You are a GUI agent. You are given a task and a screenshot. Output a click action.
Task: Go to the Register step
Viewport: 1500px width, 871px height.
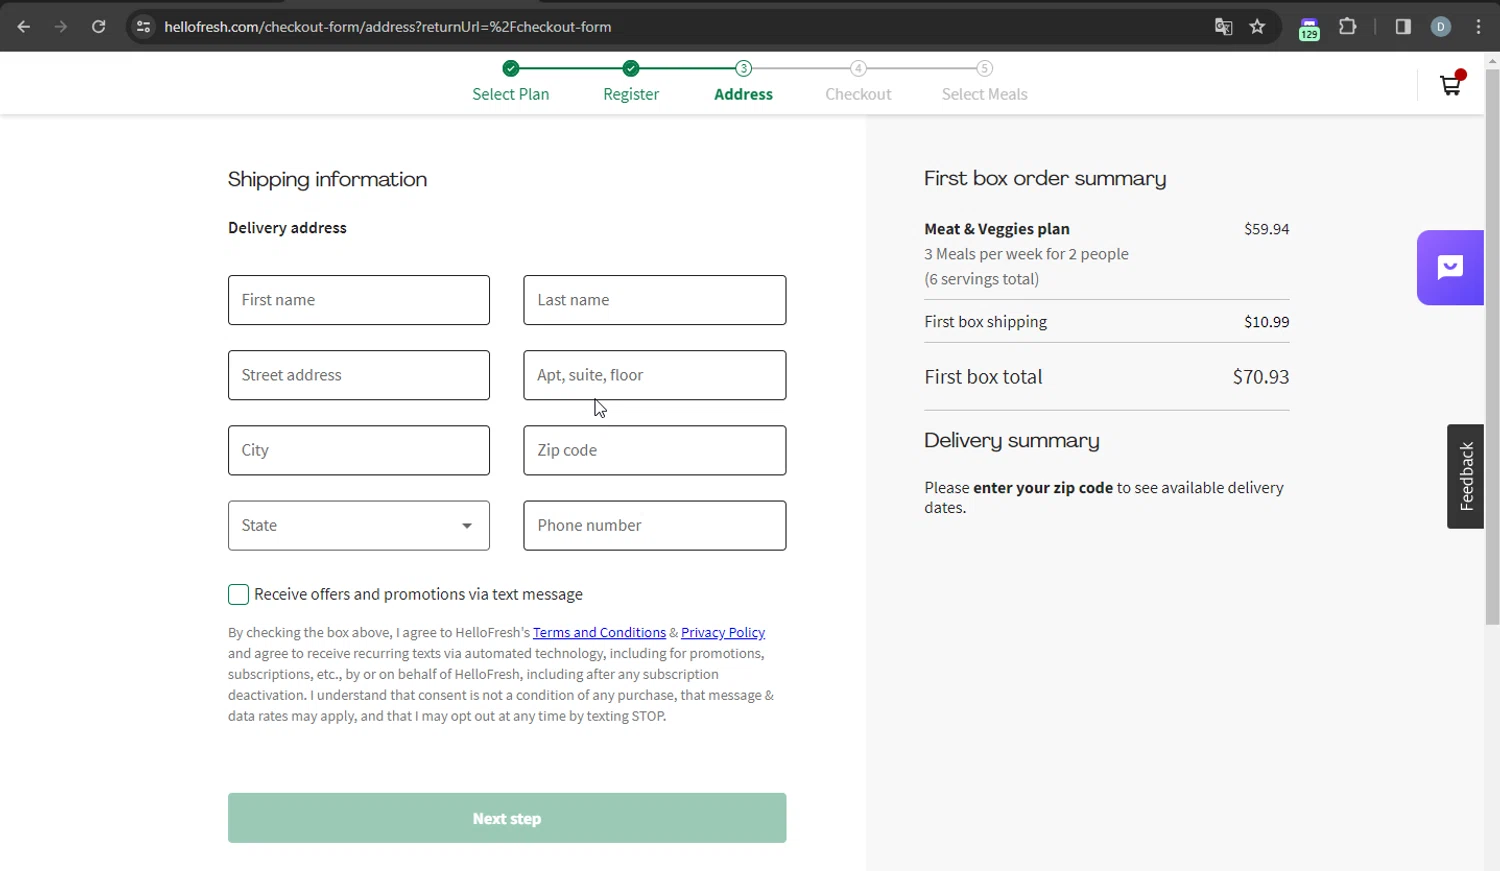631,94
